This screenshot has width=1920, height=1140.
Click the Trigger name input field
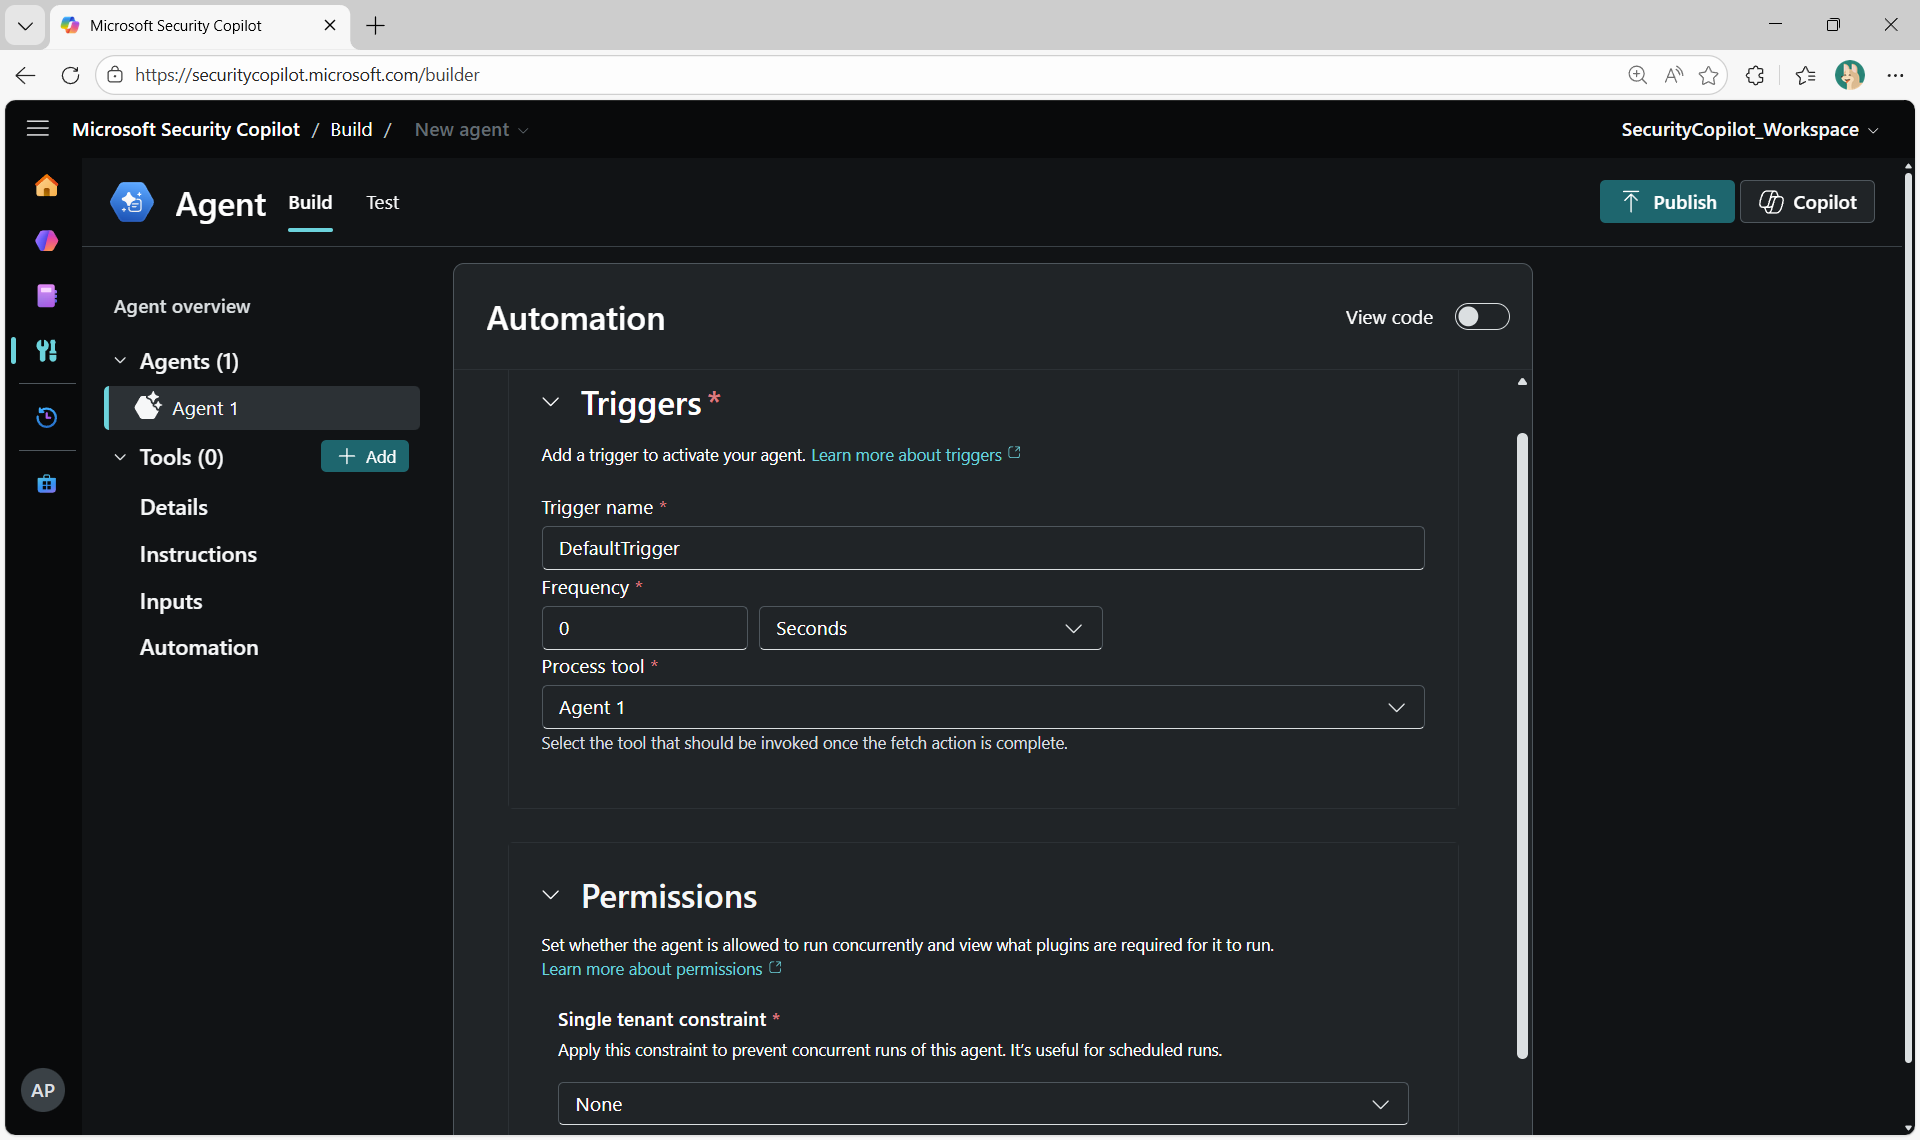pyautogui.click(x=982, y=548)
